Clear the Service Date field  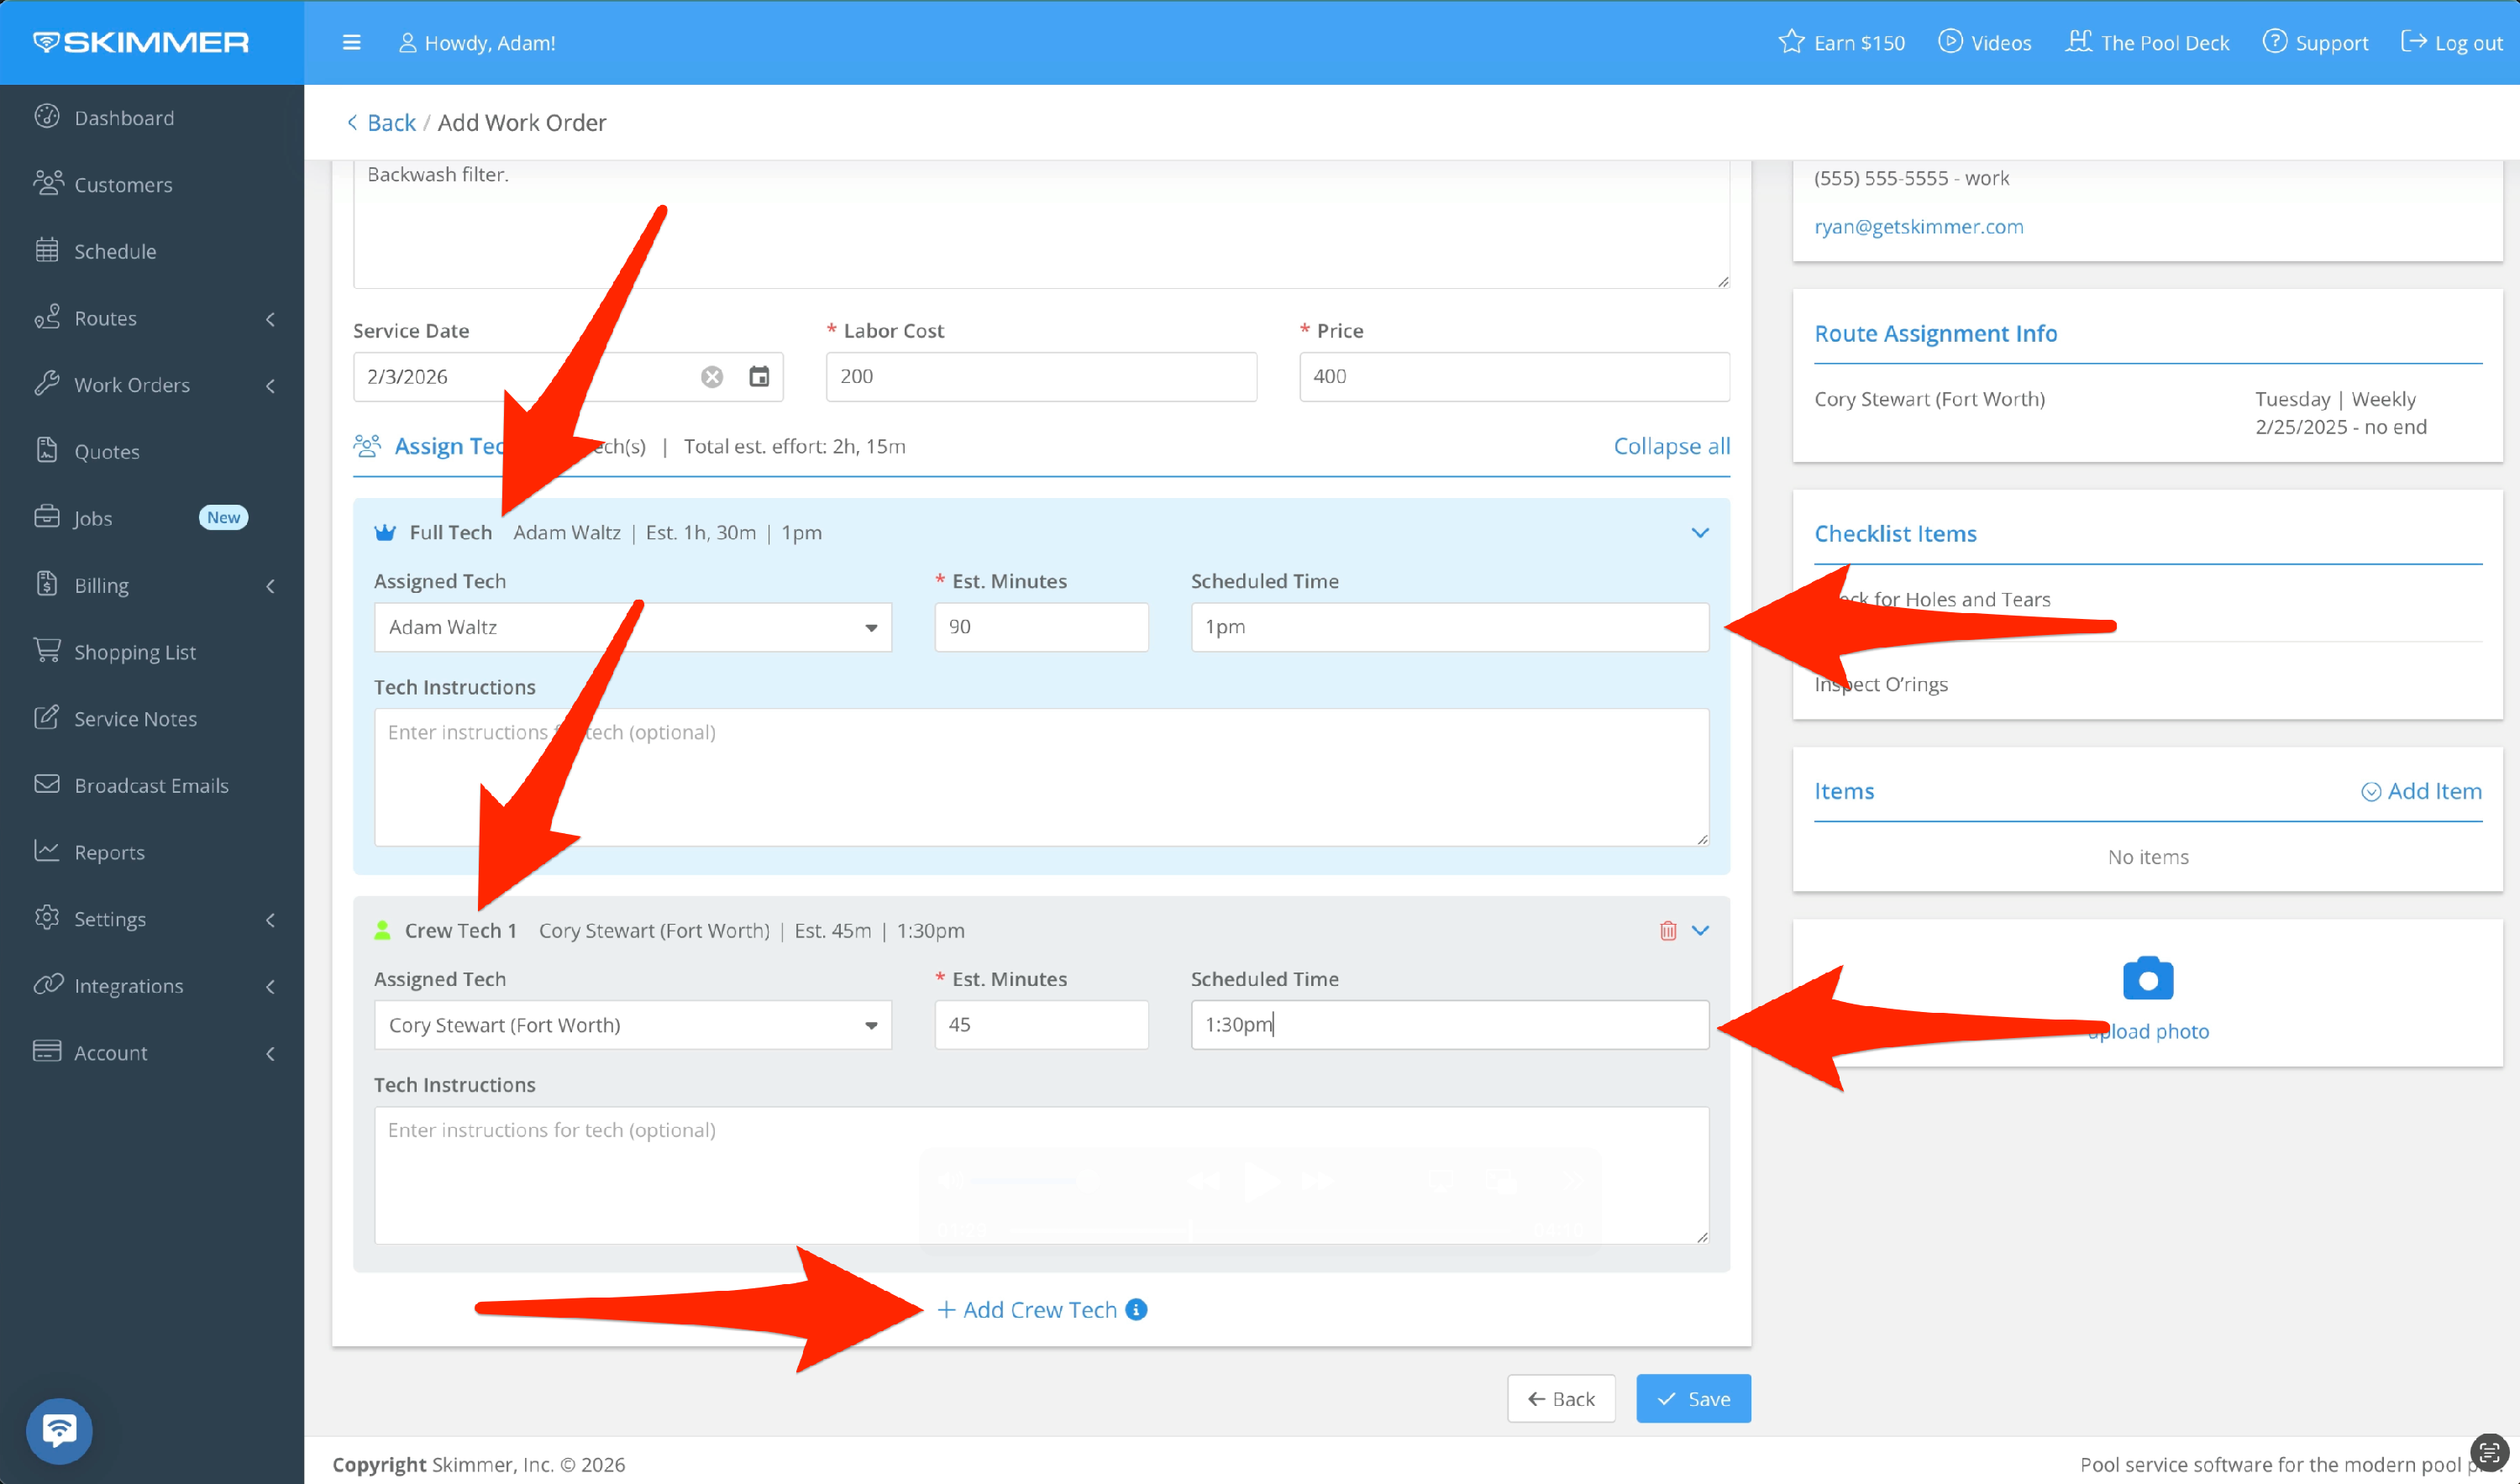click(712, 377)
